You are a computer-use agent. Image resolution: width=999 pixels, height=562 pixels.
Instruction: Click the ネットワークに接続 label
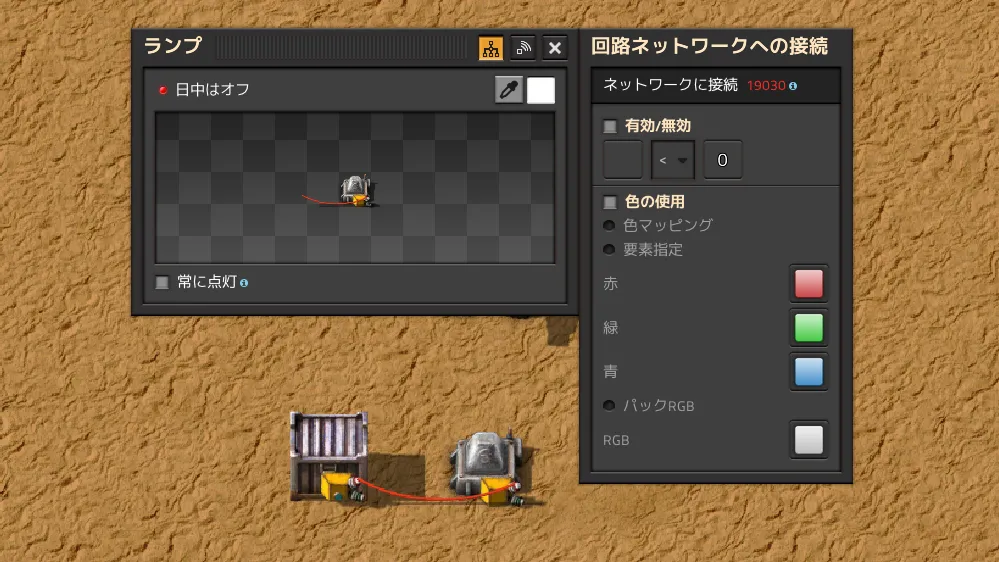click(x=670, y=85)
